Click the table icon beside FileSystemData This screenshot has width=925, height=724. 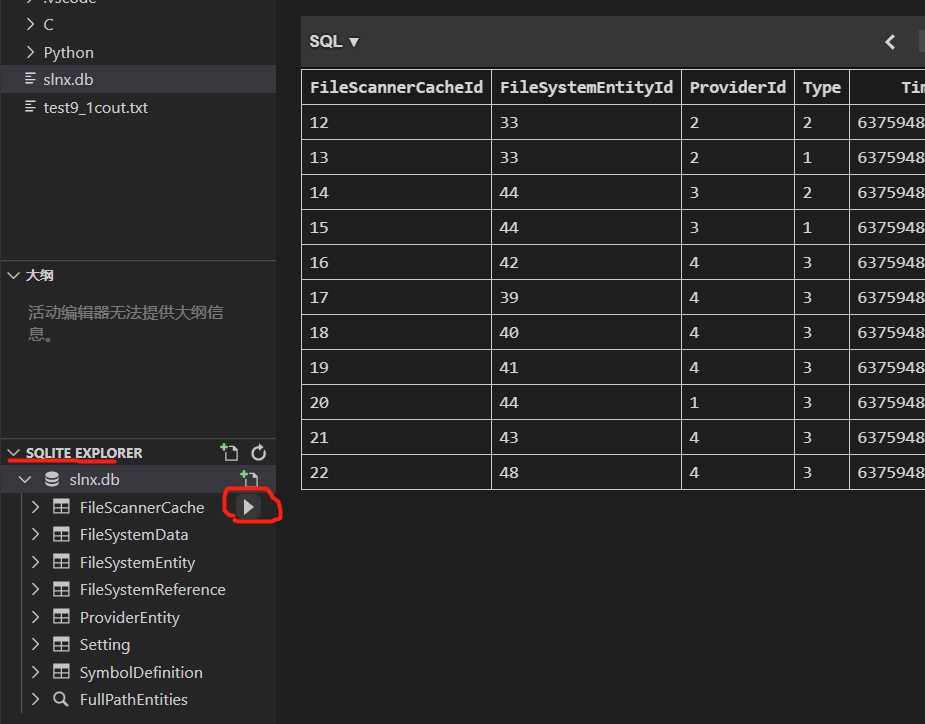[x=61, y=535]
